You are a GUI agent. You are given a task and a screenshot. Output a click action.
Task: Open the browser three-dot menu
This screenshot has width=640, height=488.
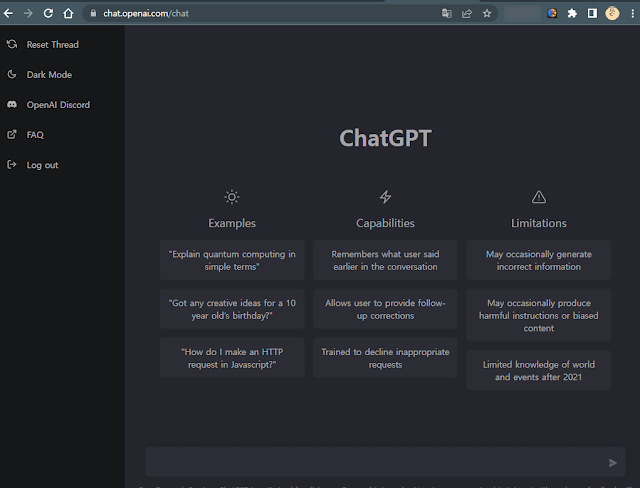632,13
